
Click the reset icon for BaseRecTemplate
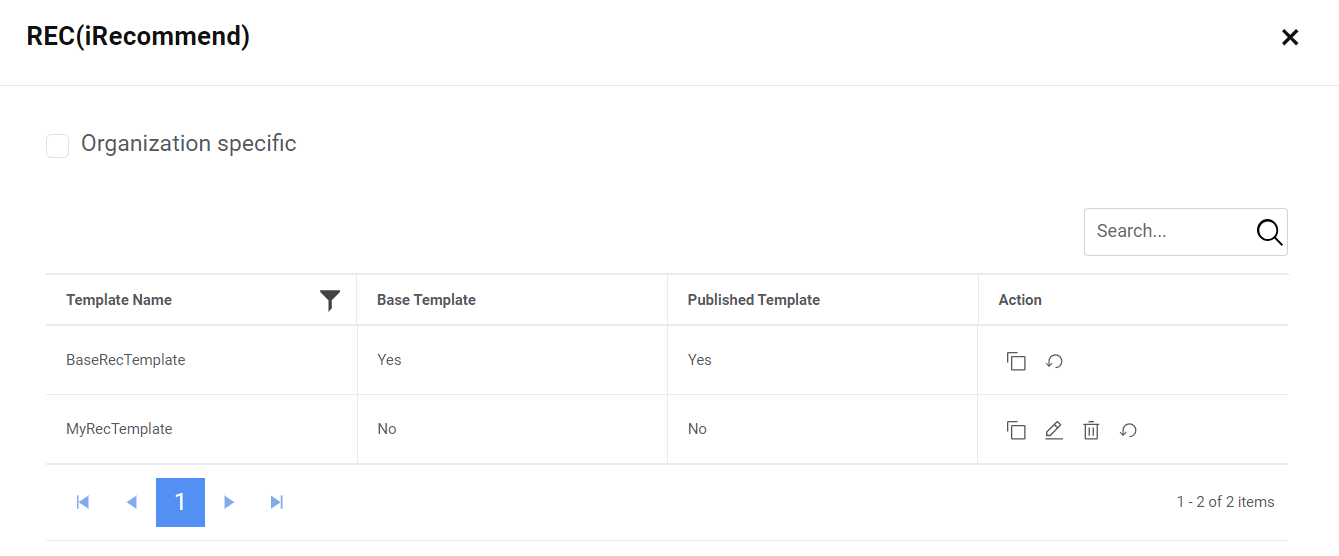1054,361
